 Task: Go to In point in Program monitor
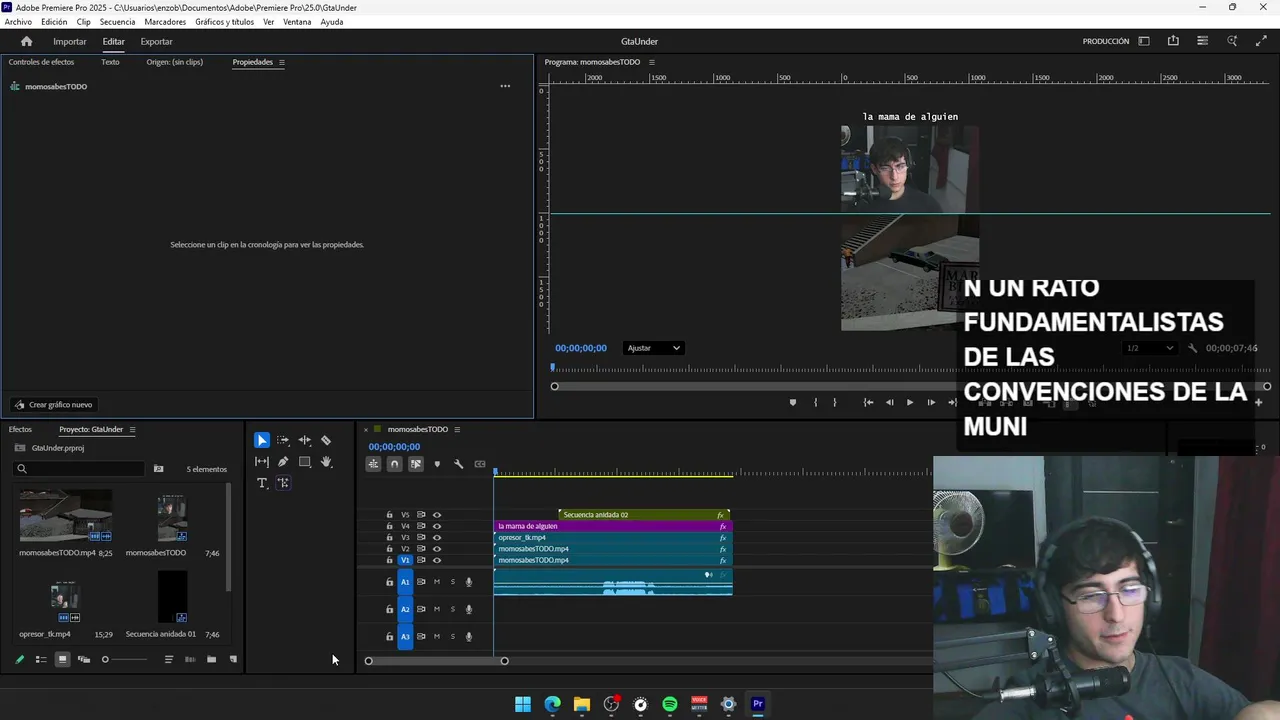tap(868, 402)
